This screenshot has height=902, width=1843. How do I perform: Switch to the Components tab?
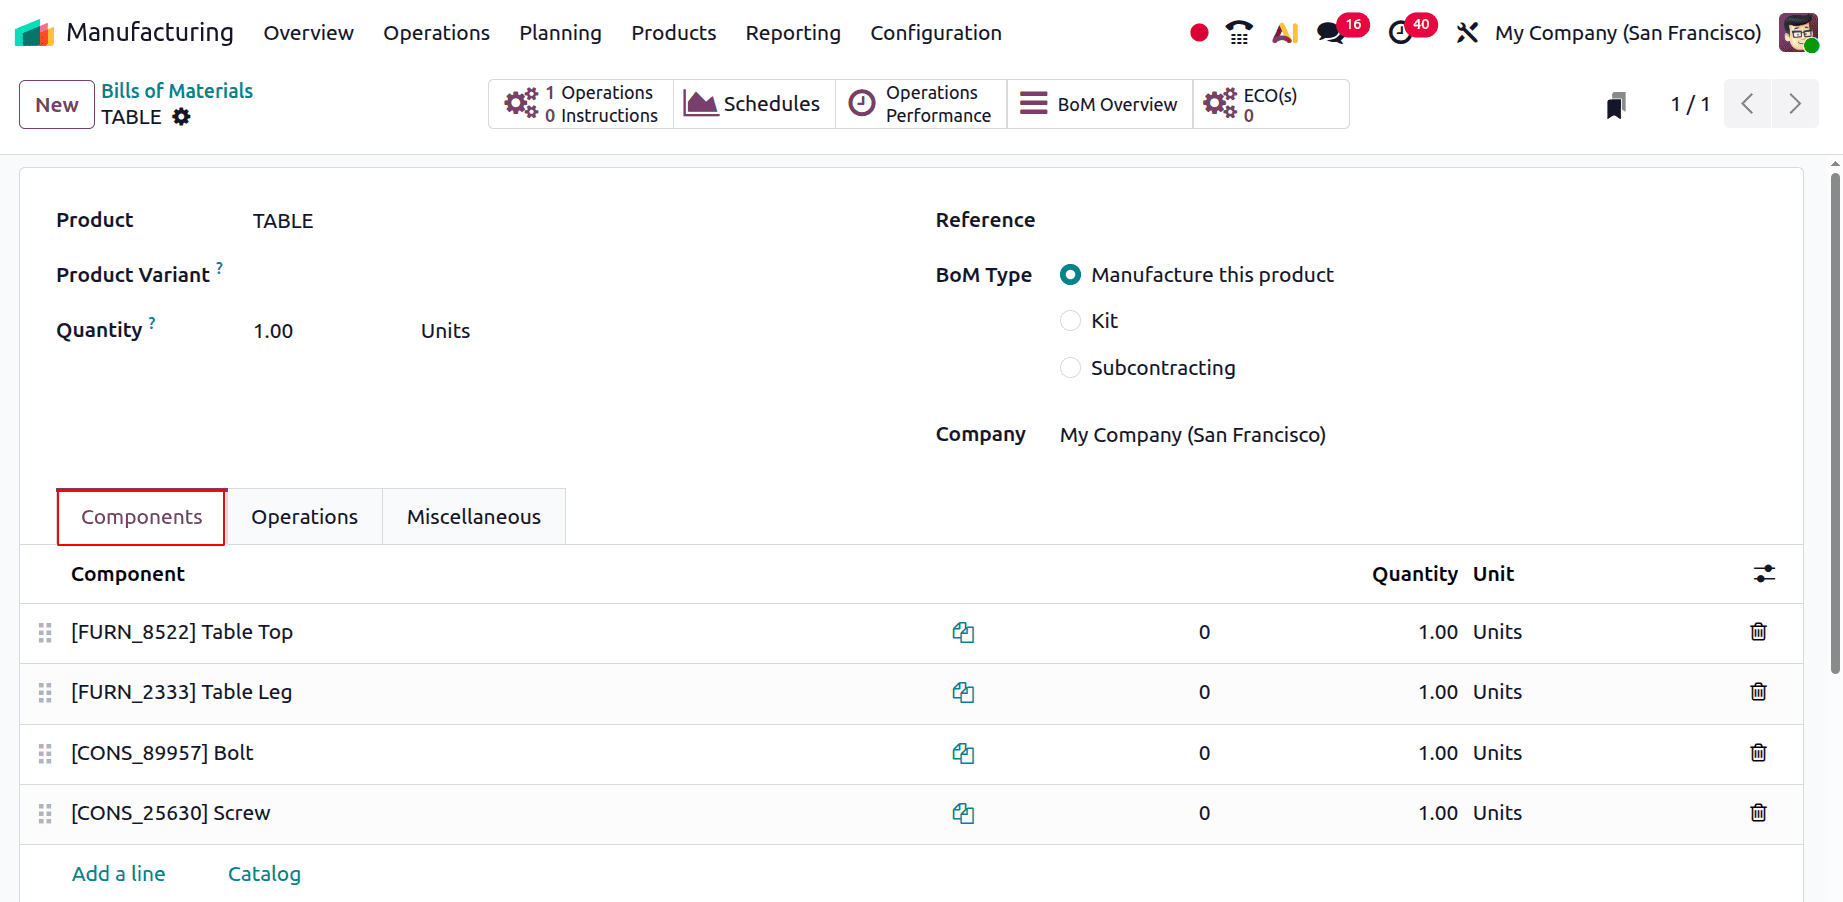point(142,517)
